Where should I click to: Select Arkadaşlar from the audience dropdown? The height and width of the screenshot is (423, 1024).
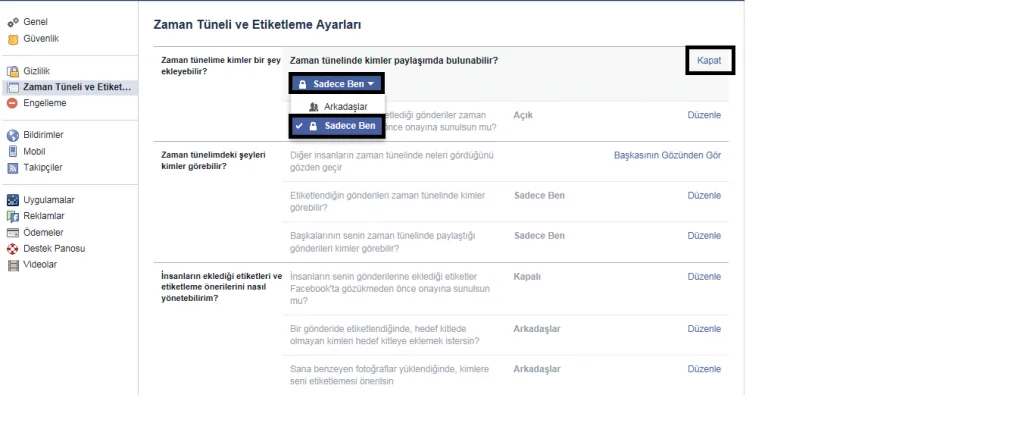pos(339,105)
